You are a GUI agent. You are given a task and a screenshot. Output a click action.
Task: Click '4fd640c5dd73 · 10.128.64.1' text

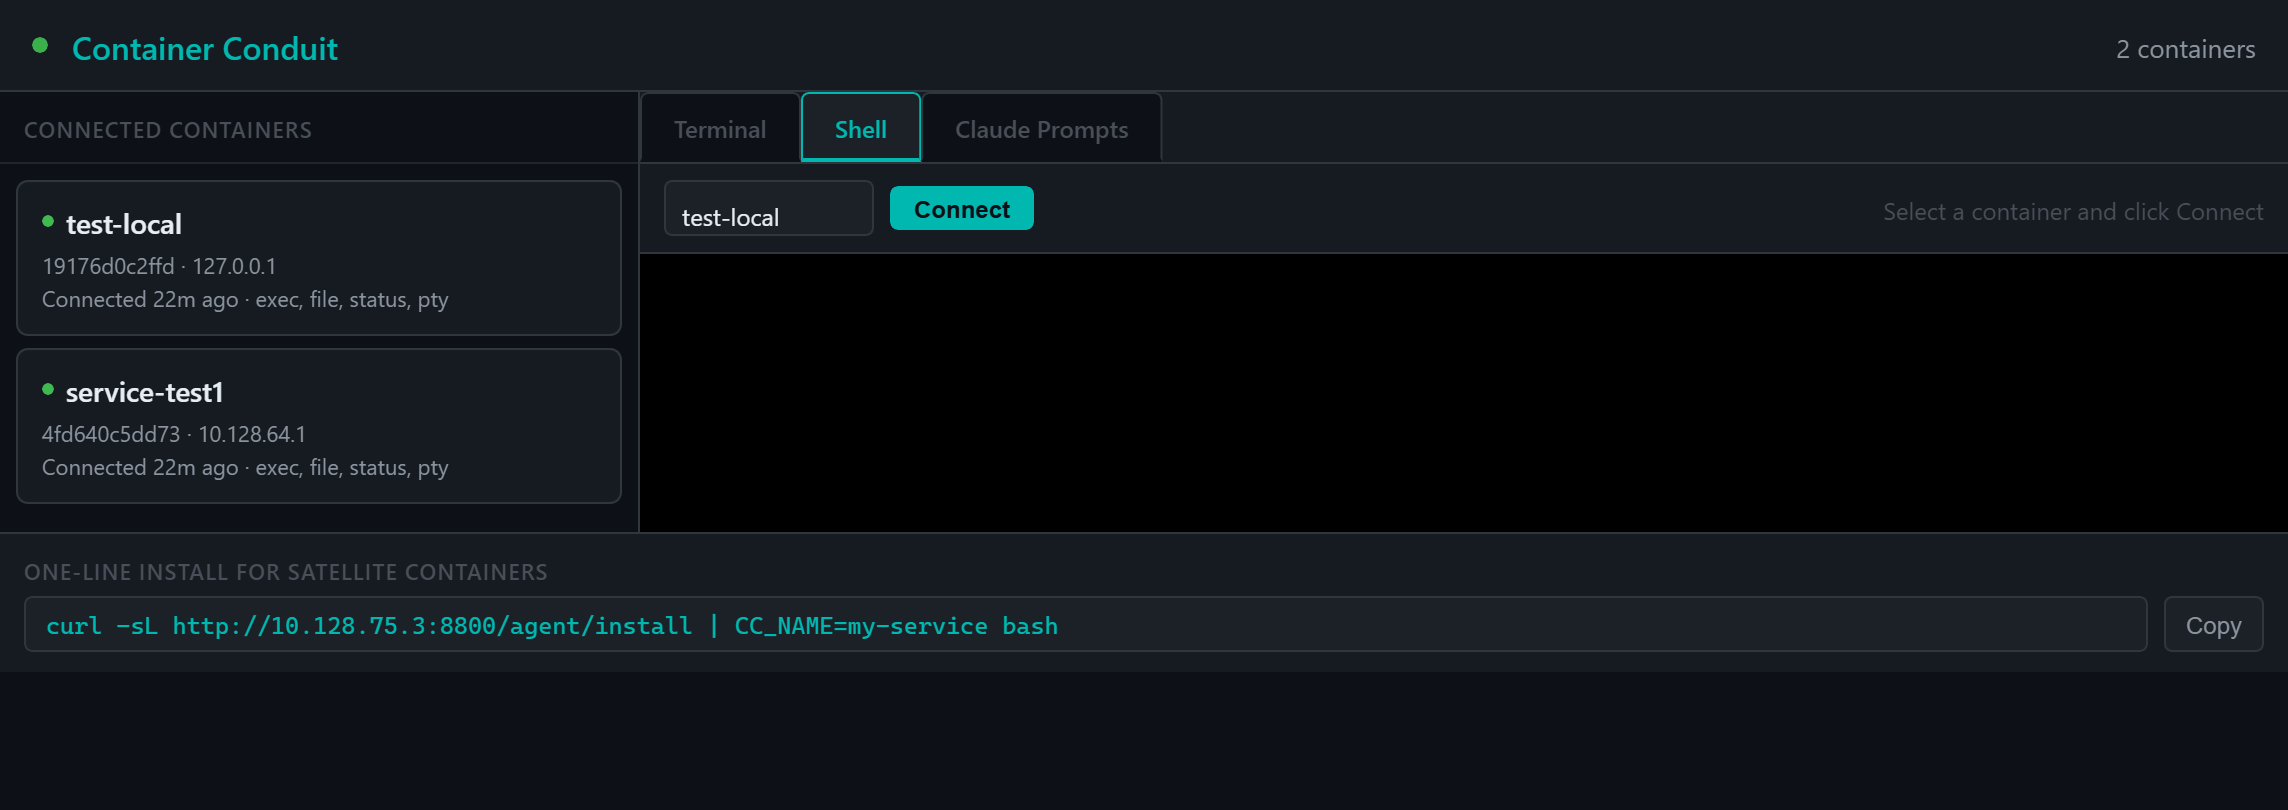pos(174,434)
